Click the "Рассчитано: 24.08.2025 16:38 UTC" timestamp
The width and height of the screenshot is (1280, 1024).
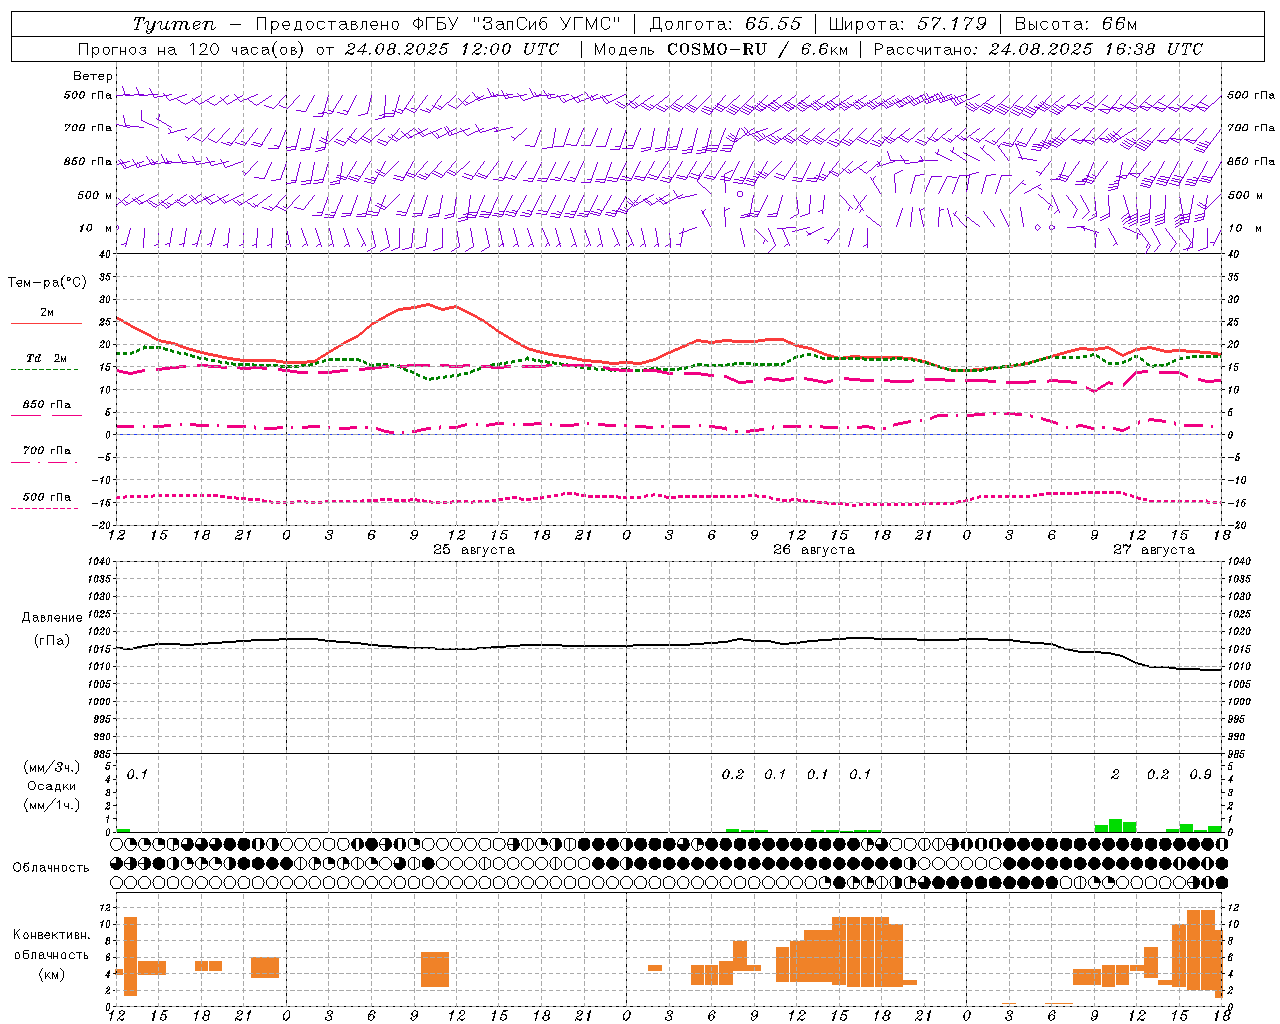point(1038,49)
